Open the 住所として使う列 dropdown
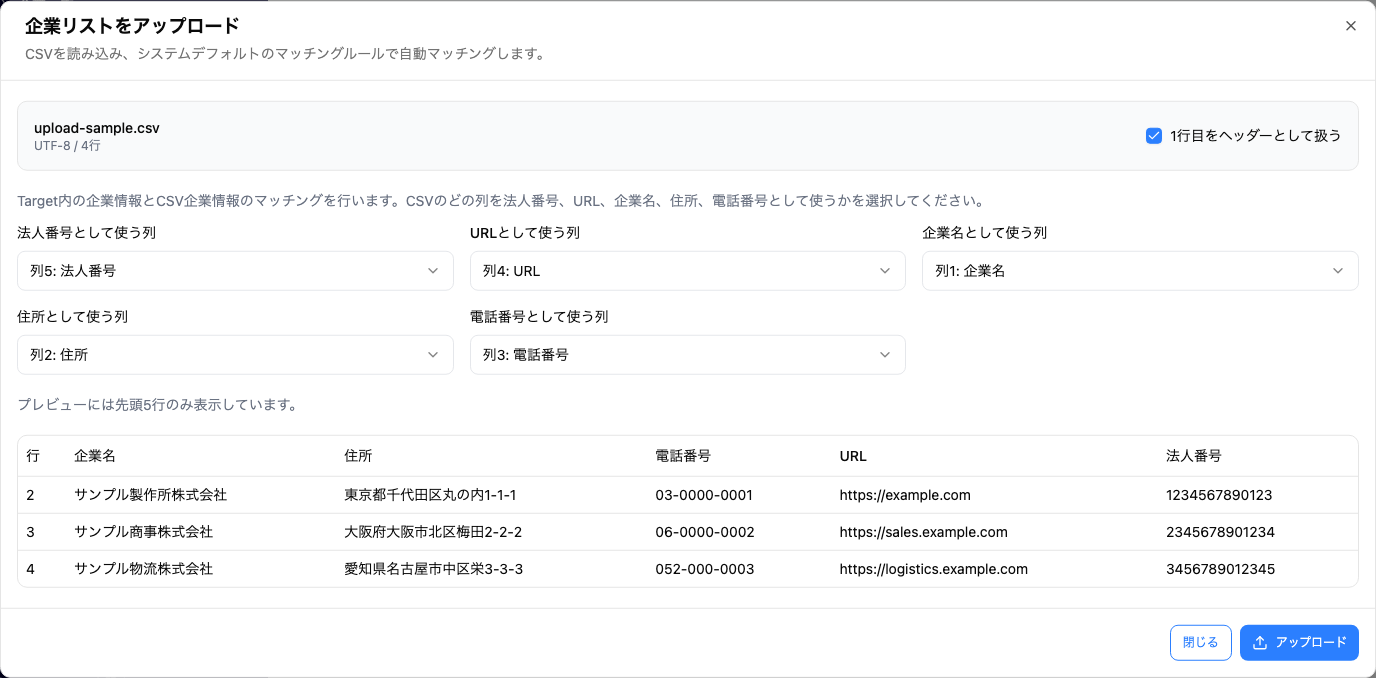The image size is (1376, 678). click(235, 355)
